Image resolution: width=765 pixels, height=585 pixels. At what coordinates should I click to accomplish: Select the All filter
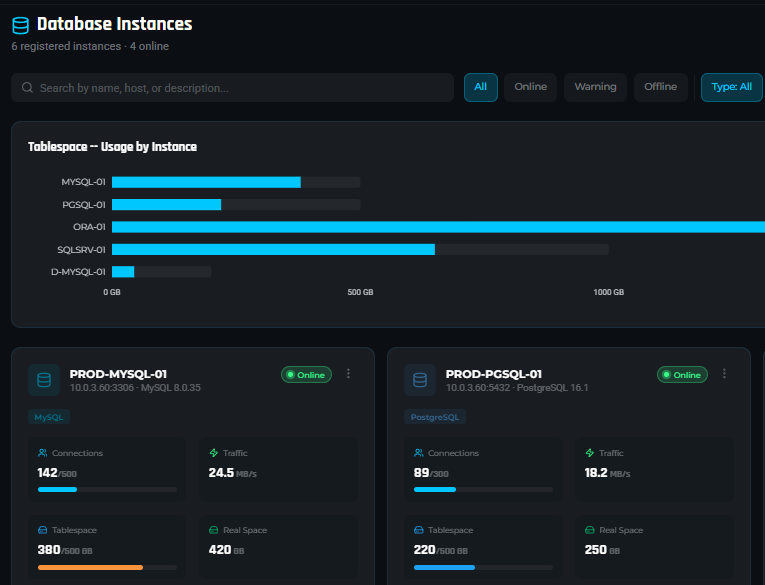(x=480, y=87)
